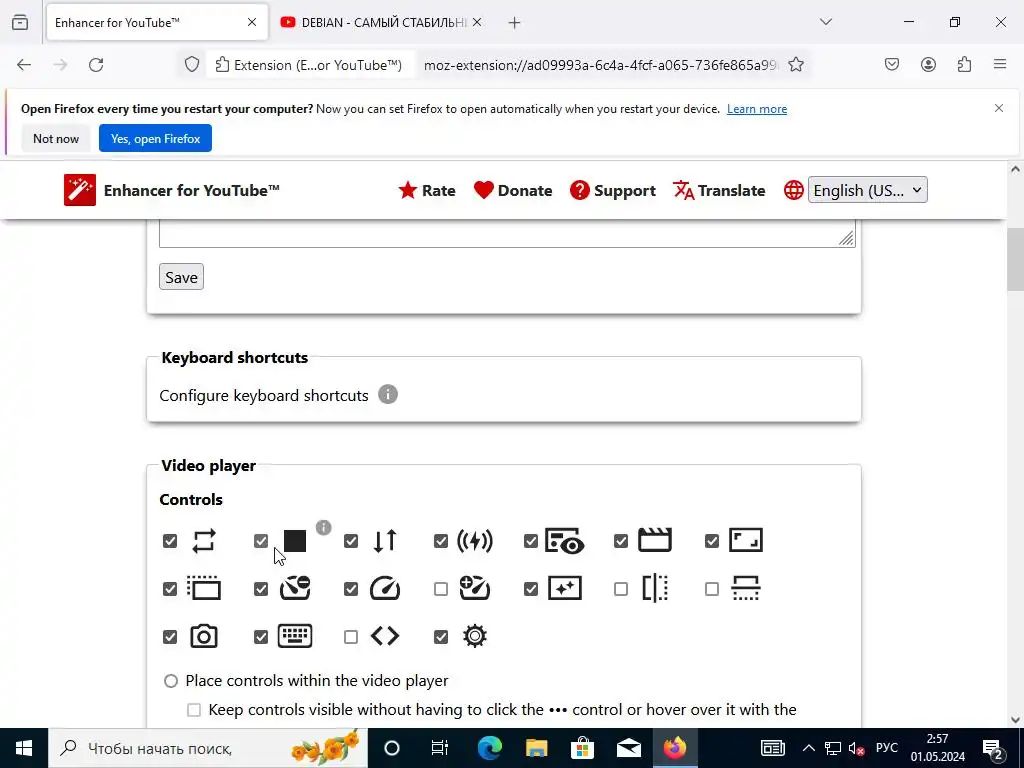Uncheck the up-down arrows control checkbox
This screenshot has width=1024, height=768.
351,541
